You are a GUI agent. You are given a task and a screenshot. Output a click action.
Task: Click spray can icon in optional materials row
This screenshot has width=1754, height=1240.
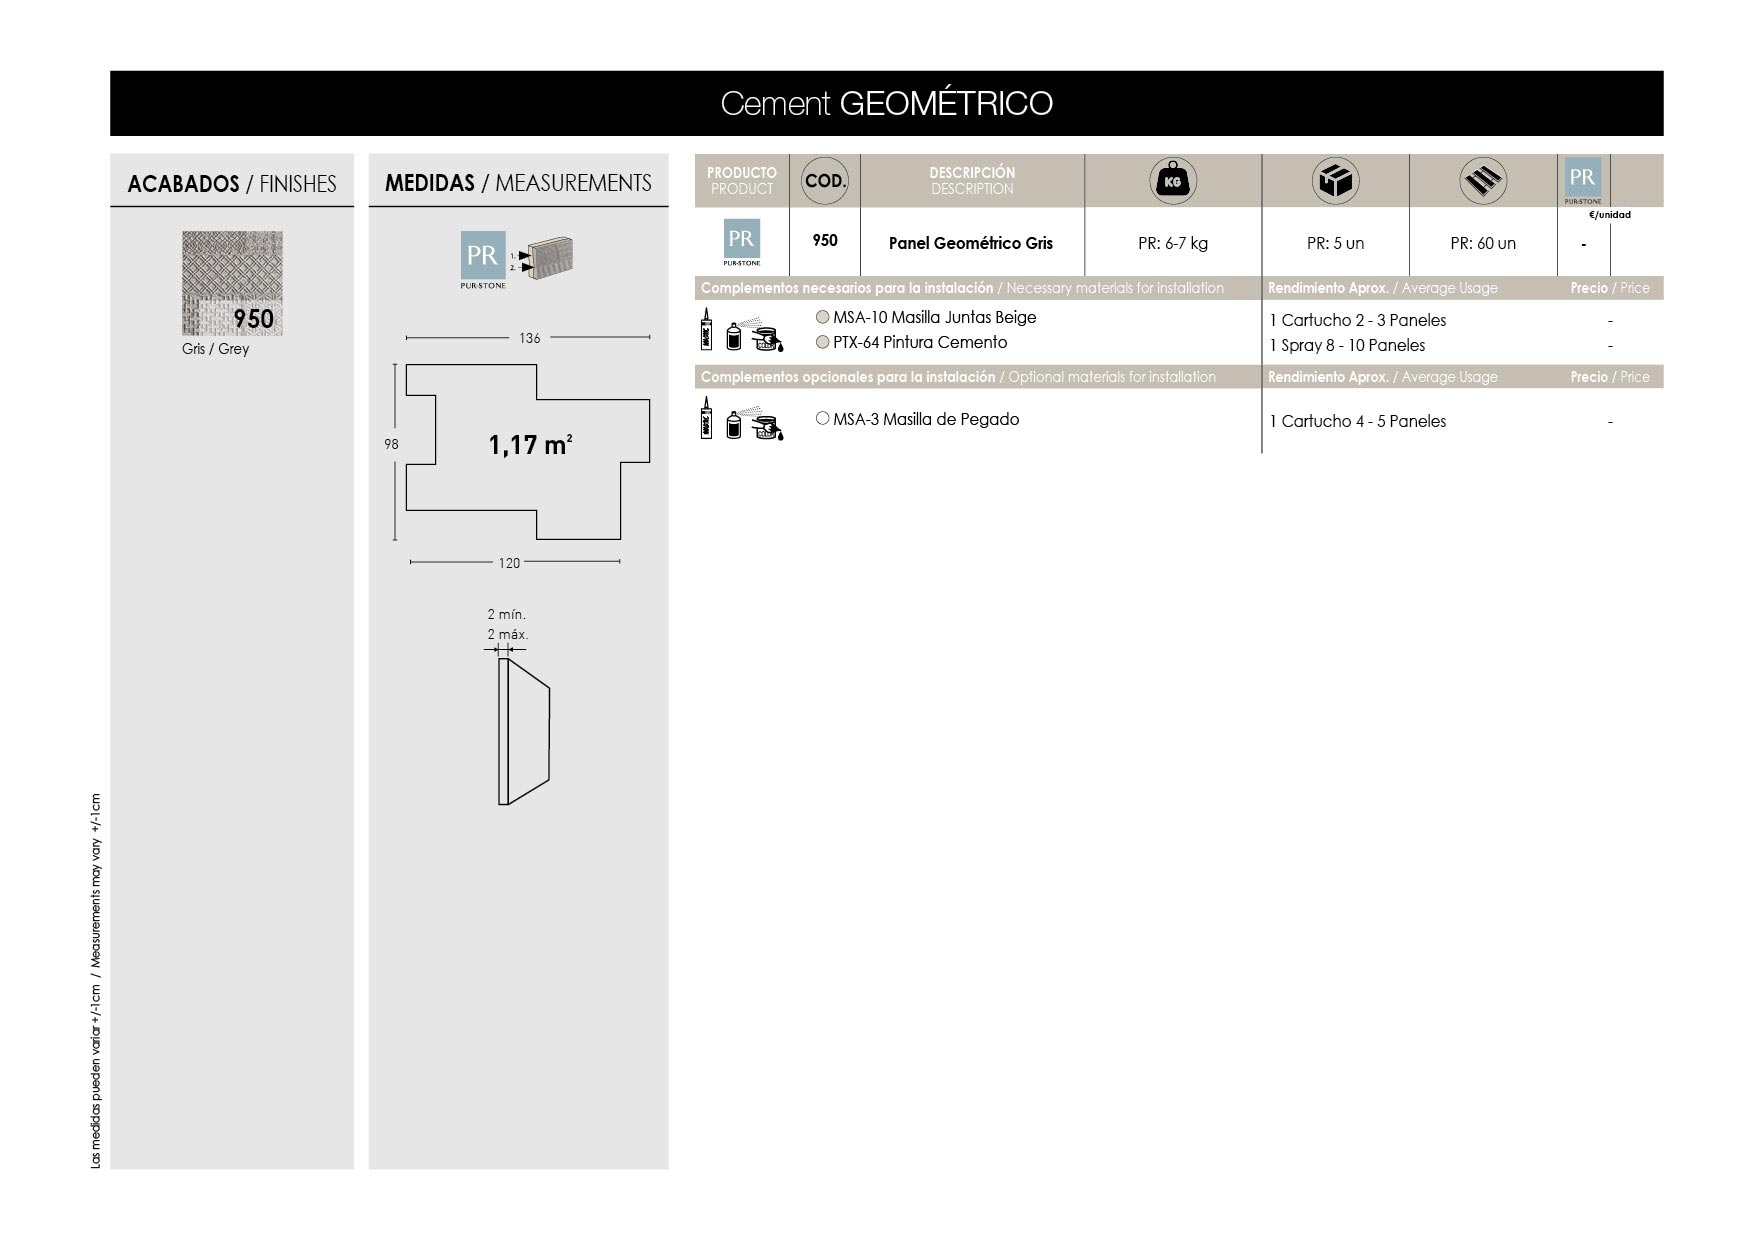[x=733, y=425]
